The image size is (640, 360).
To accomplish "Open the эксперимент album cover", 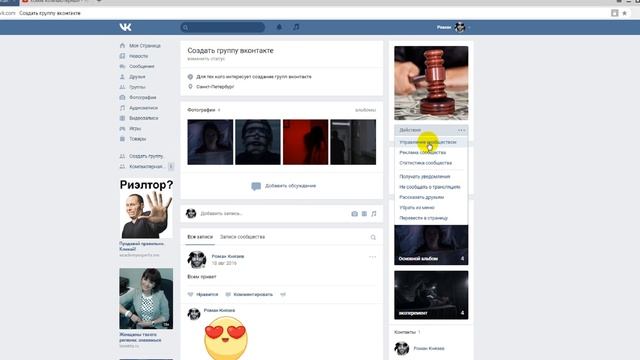I will (x=431, y=295).
